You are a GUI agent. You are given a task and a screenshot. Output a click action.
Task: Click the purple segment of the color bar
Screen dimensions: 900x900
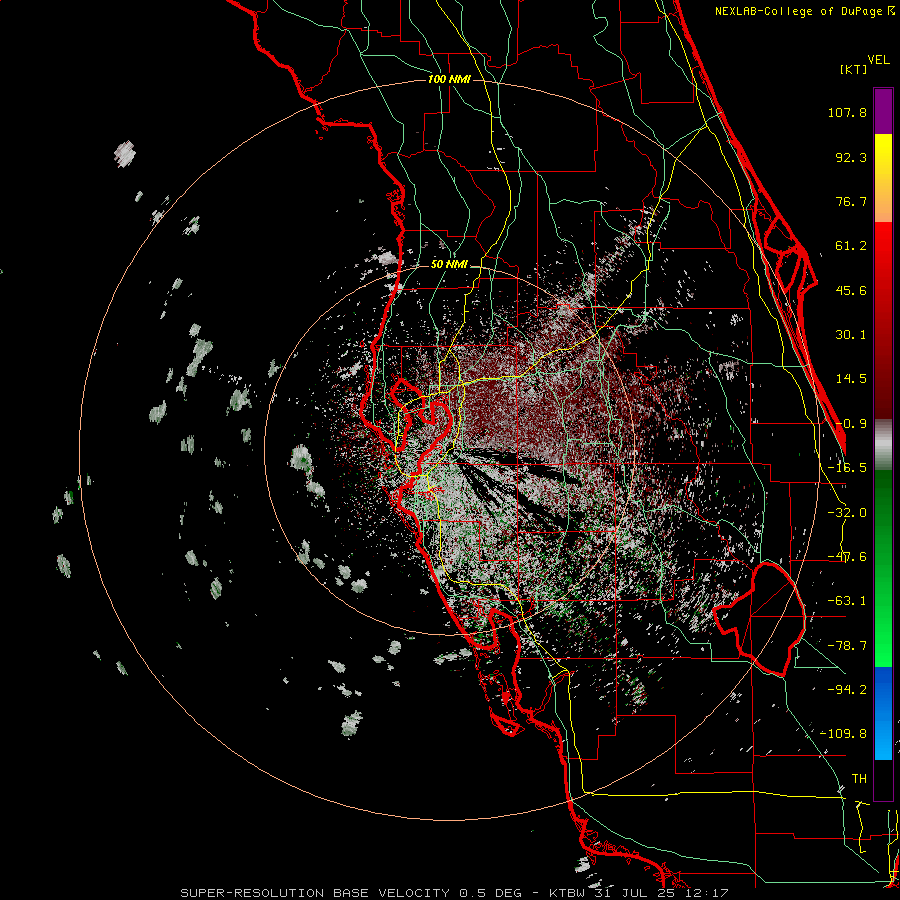[883, 111]
